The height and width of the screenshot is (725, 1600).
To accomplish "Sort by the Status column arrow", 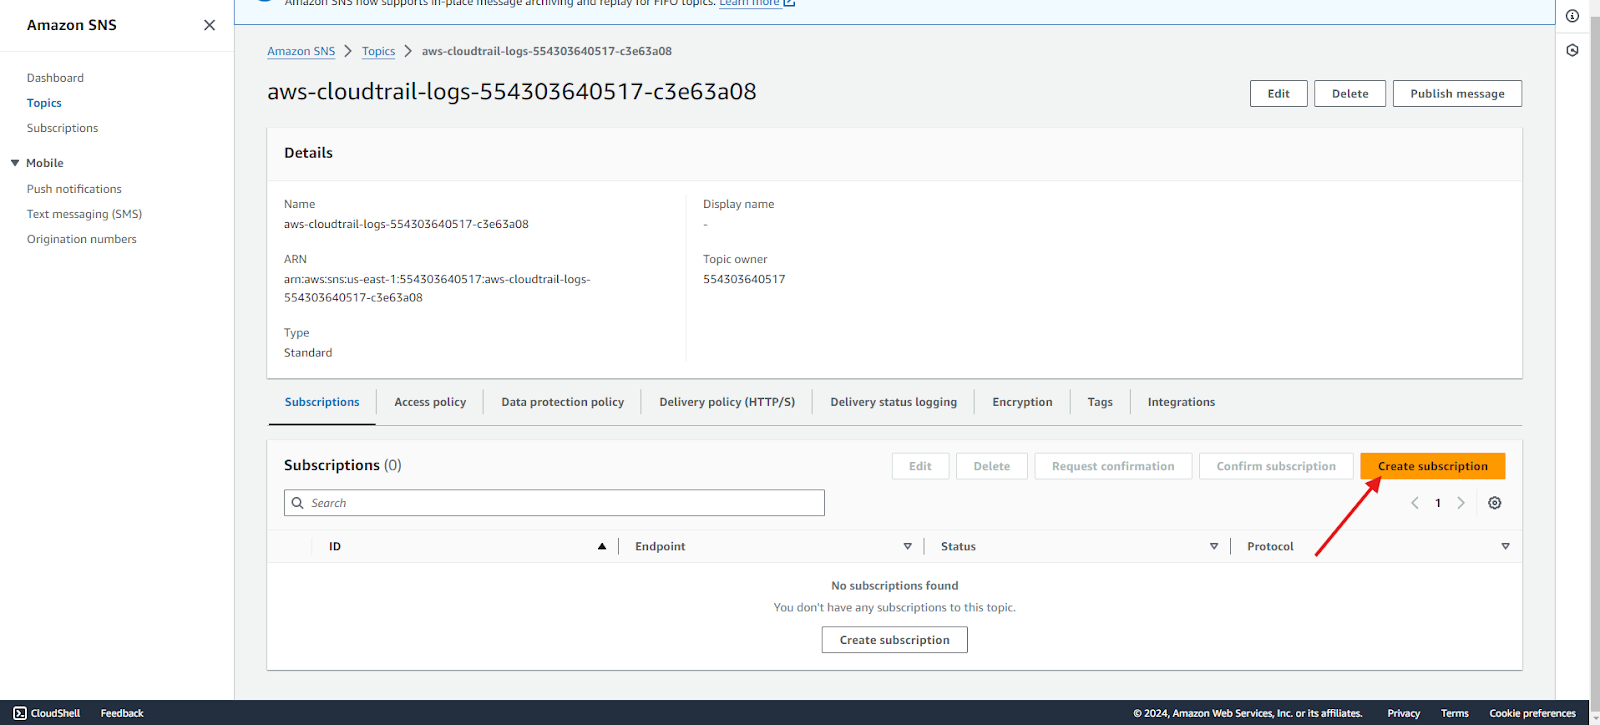I will [x=1214, y=547].
